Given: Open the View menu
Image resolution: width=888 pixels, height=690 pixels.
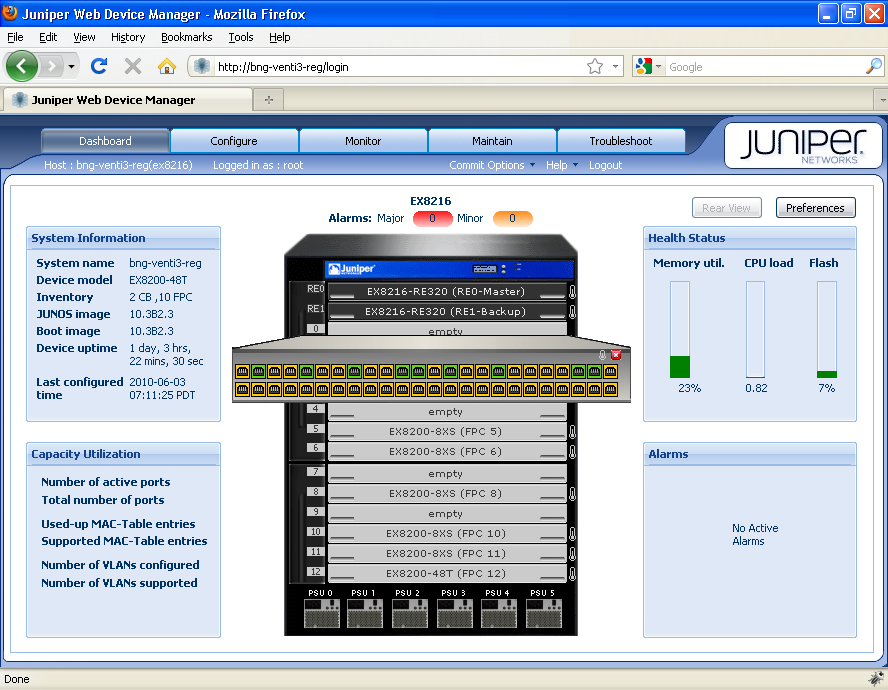Looking at the screenshot, I should click(x=84, y=37).
